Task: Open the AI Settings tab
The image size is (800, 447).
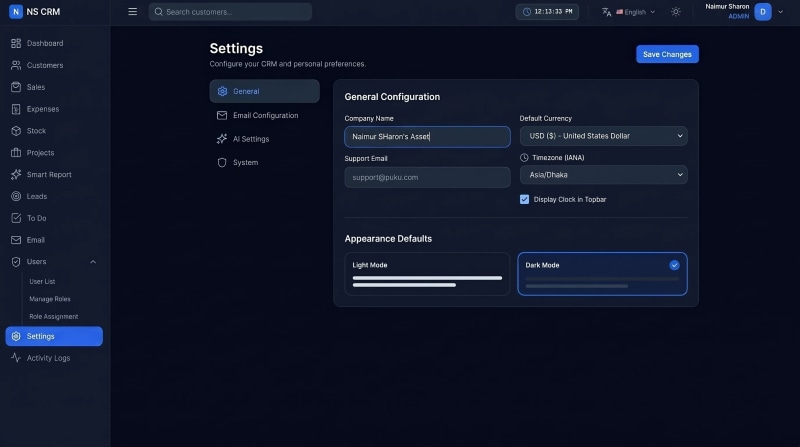Action: pyautogui.click(x=265, y=139)
